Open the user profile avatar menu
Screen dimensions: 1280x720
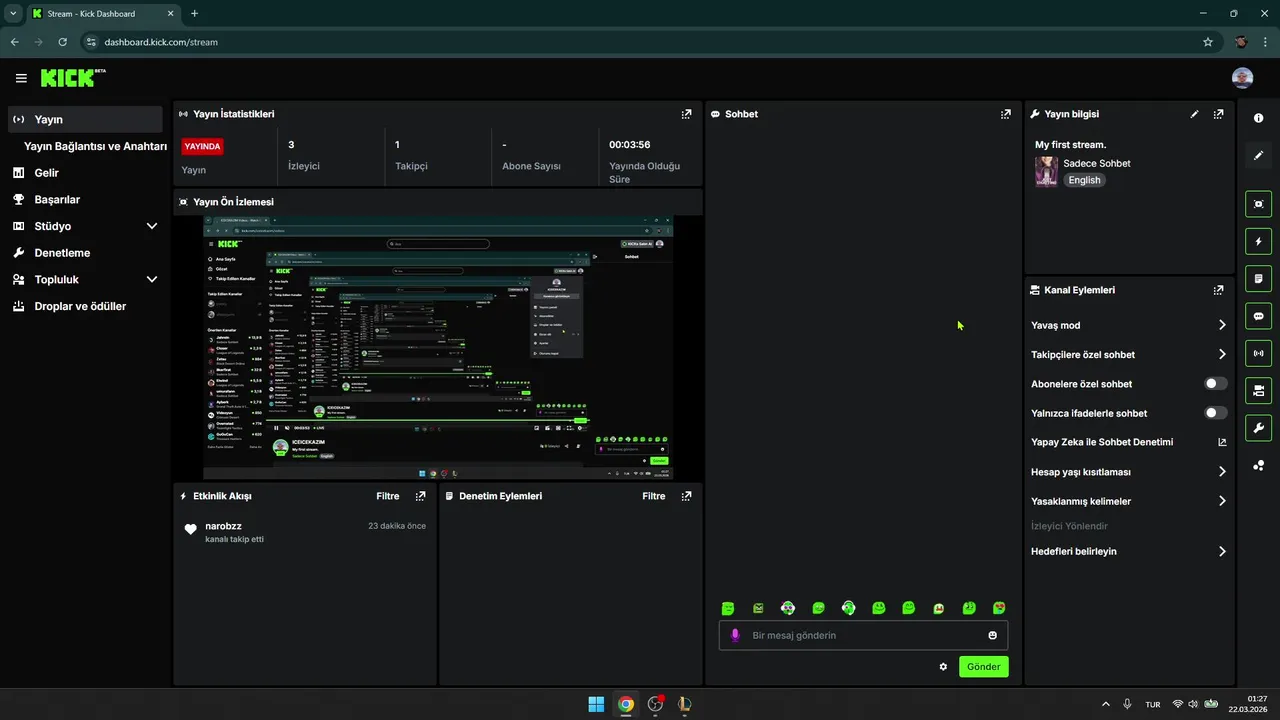1242,78
